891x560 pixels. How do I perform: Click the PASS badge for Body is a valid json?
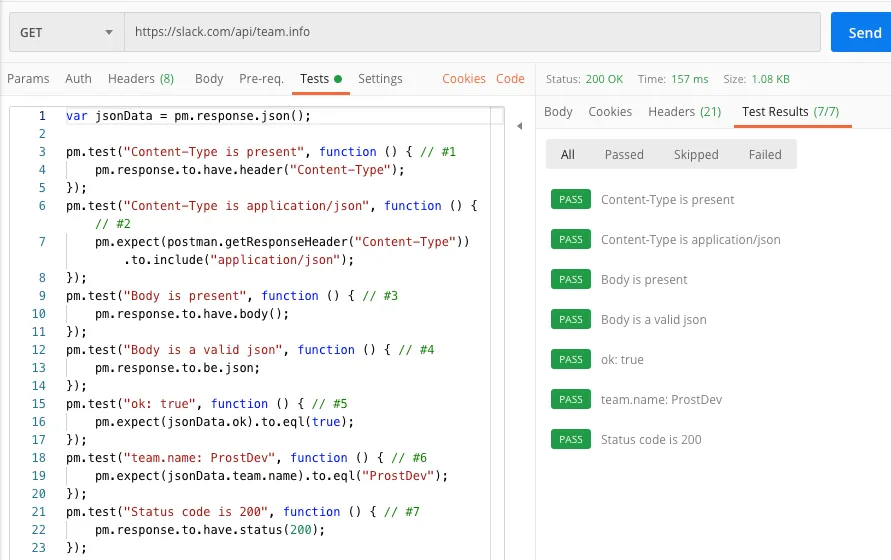[x=571, y=320]
